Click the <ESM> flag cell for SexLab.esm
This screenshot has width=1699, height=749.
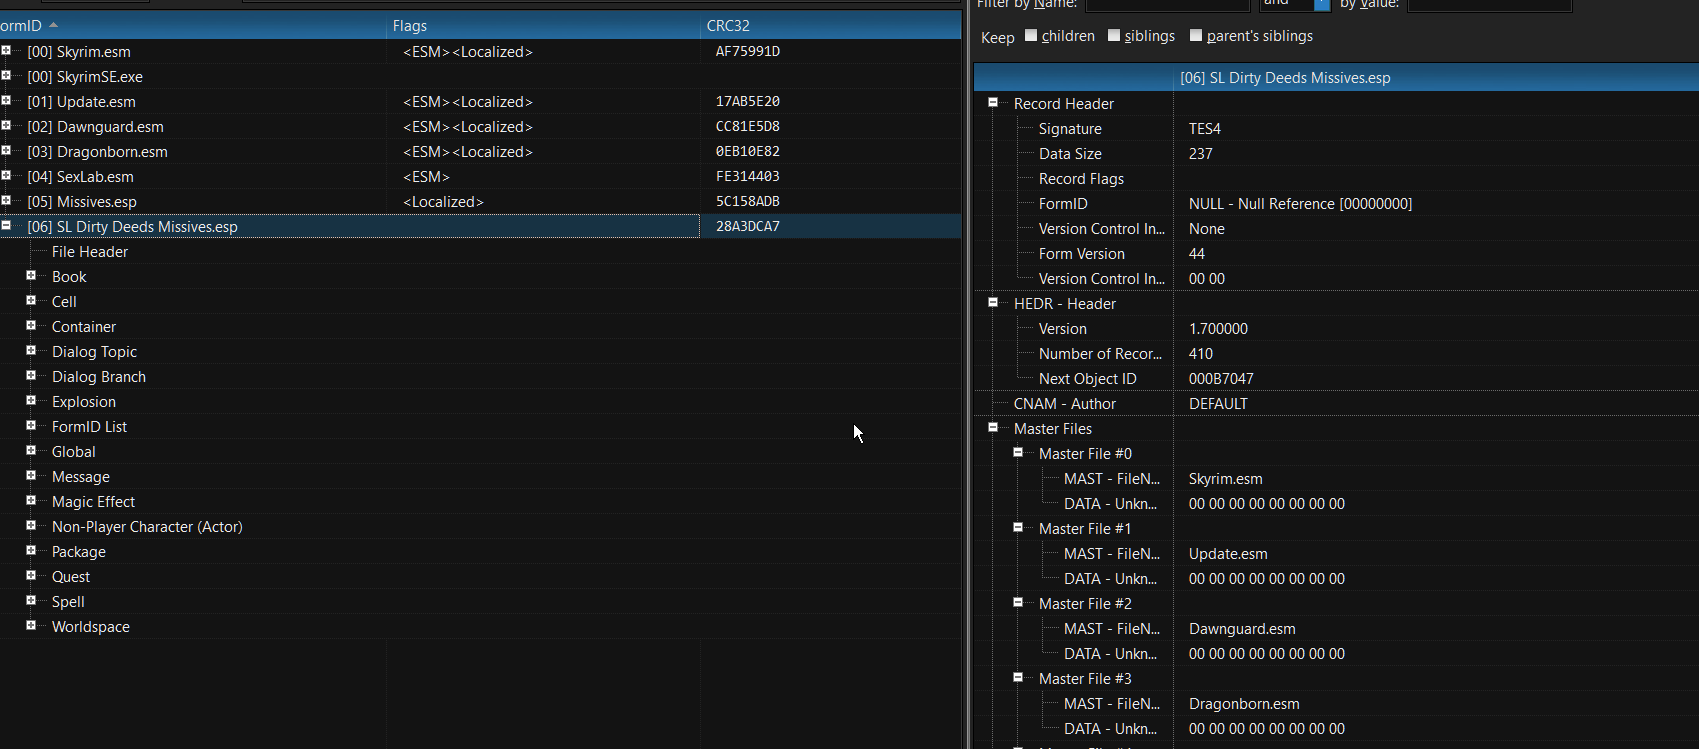point(426,177)
